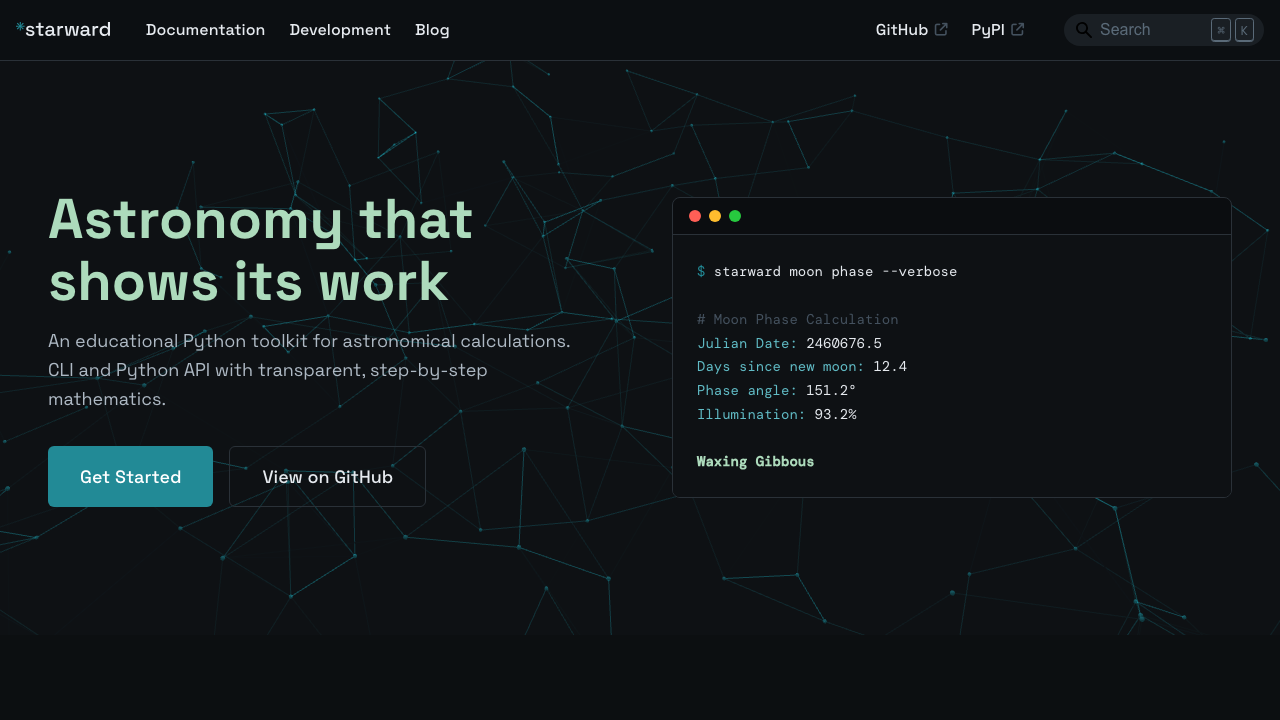Click the ⌘ shortcut key badge
Viewport: 1280px width, 720px height.
[1221, 30]
